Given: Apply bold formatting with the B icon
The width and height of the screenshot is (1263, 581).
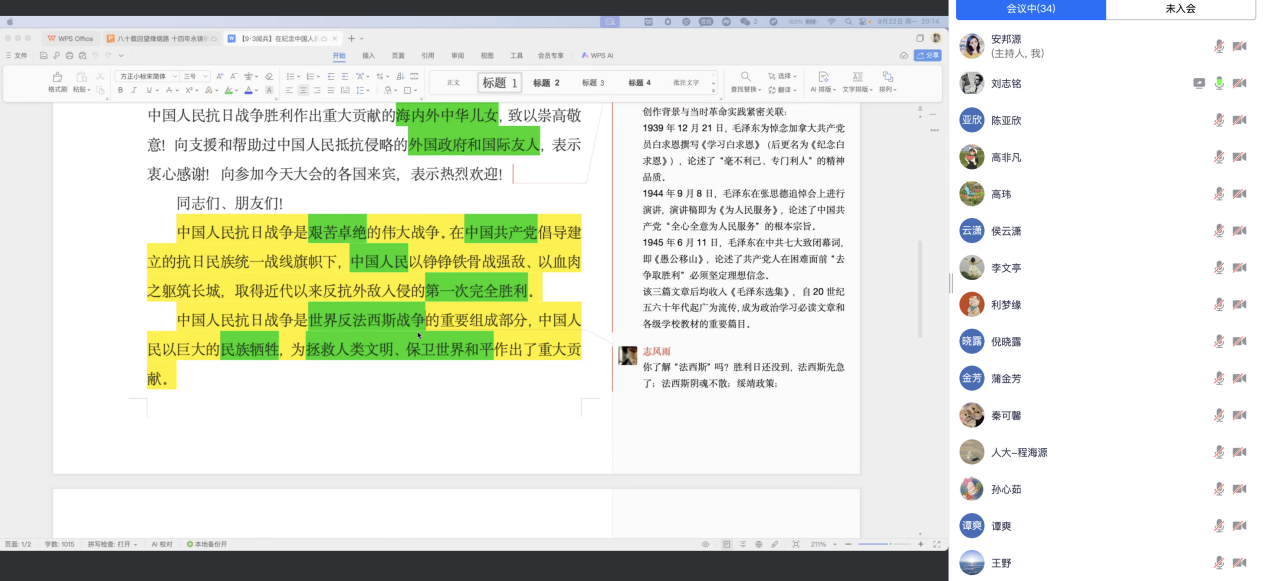Looking at the screenshot, I should point(120,90).
